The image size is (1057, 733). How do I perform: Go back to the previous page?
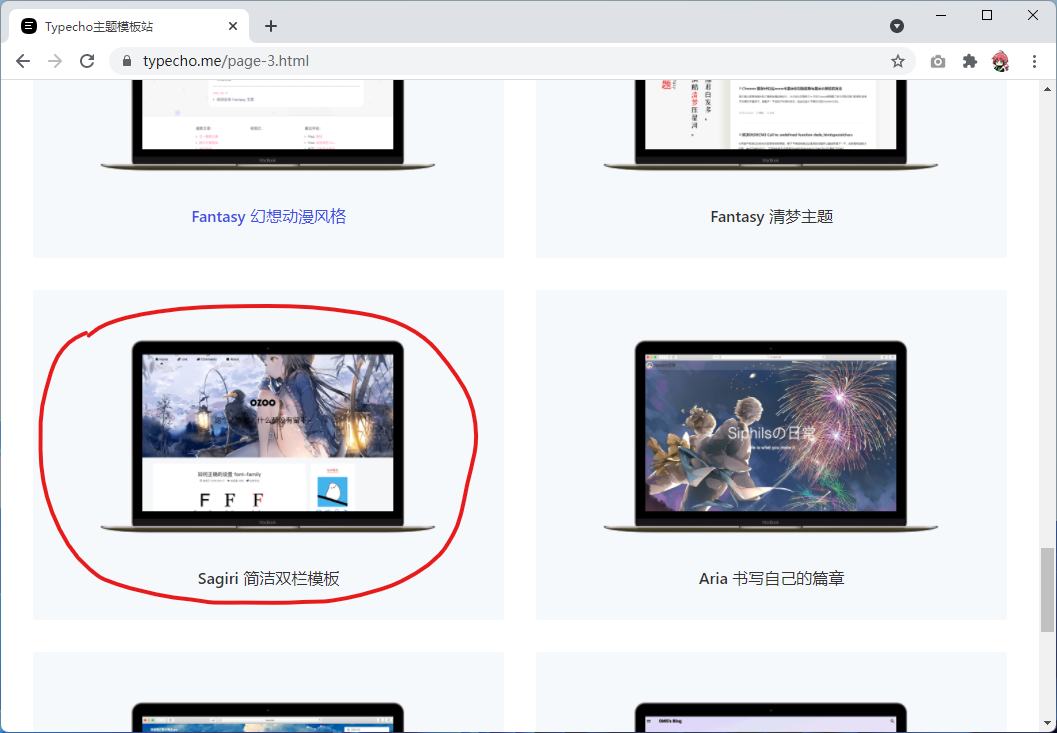(x=23, y=61)
